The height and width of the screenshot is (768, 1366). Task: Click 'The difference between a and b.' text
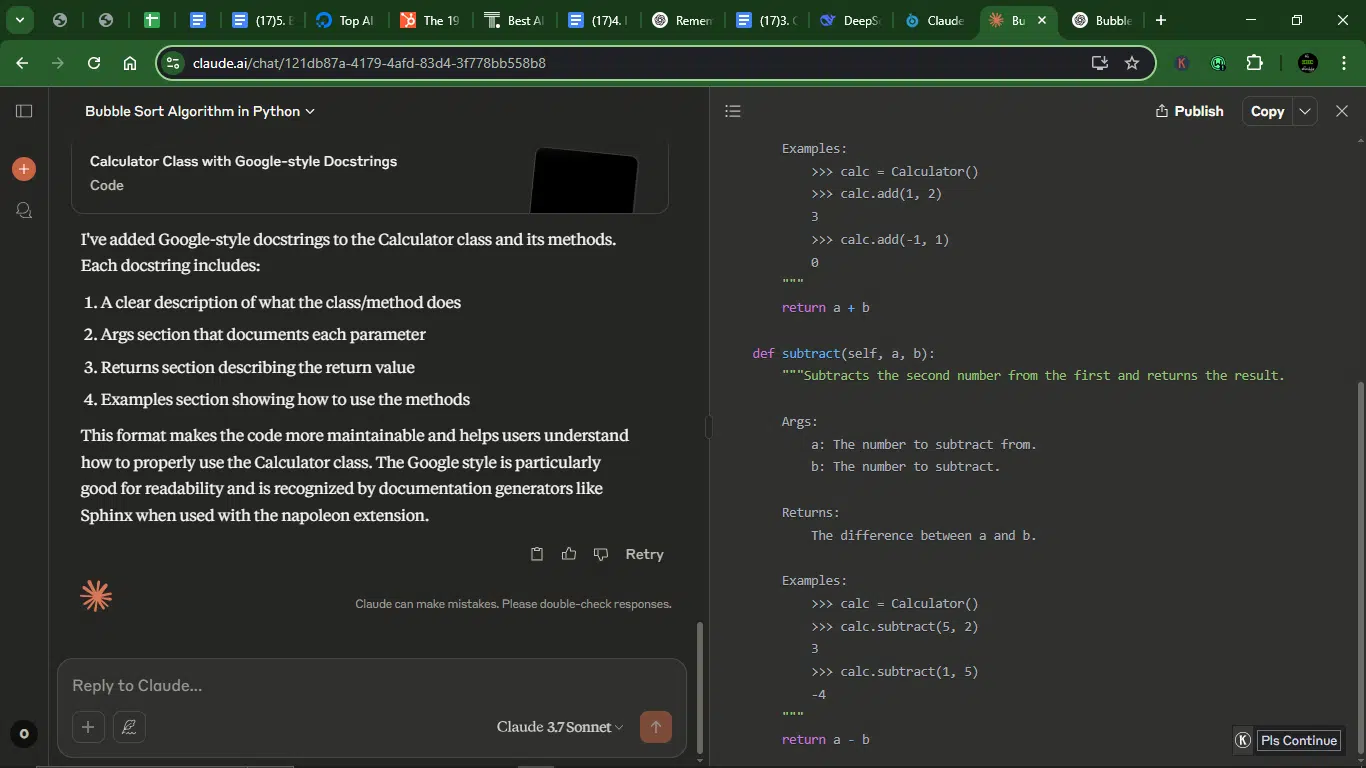[x=923, y=536]
